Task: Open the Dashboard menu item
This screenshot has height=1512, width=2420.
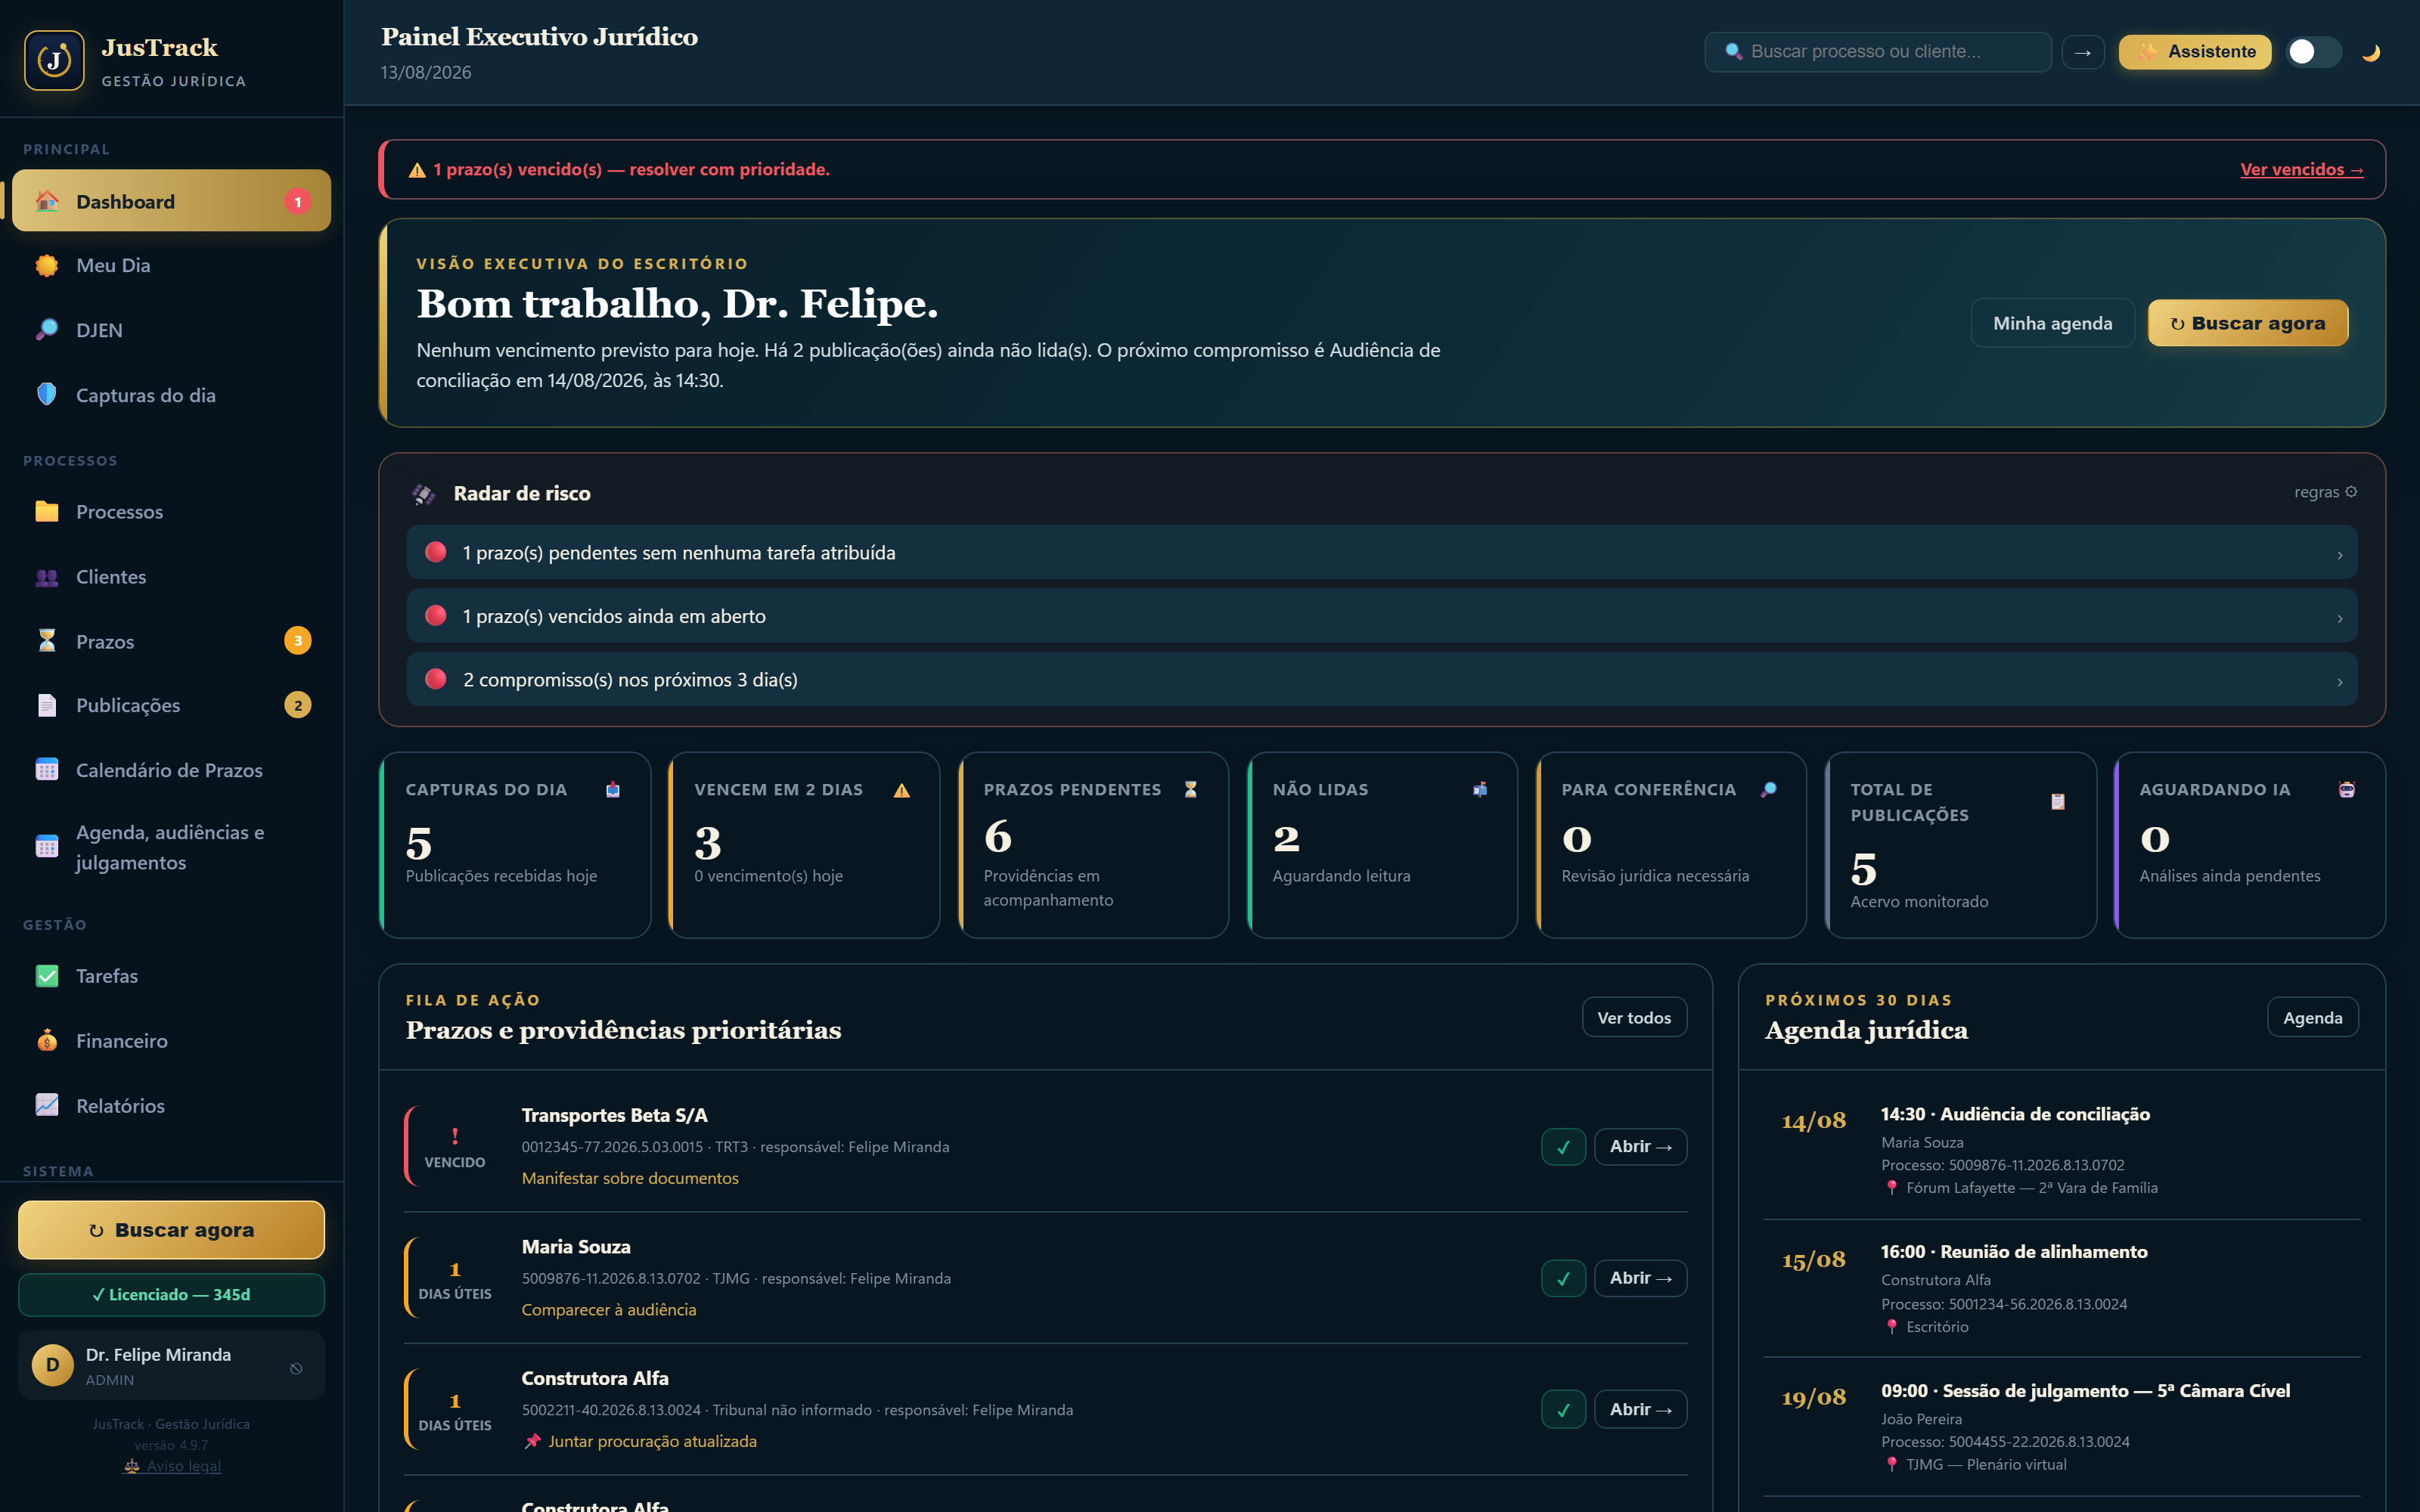Action: click(172, 201)
